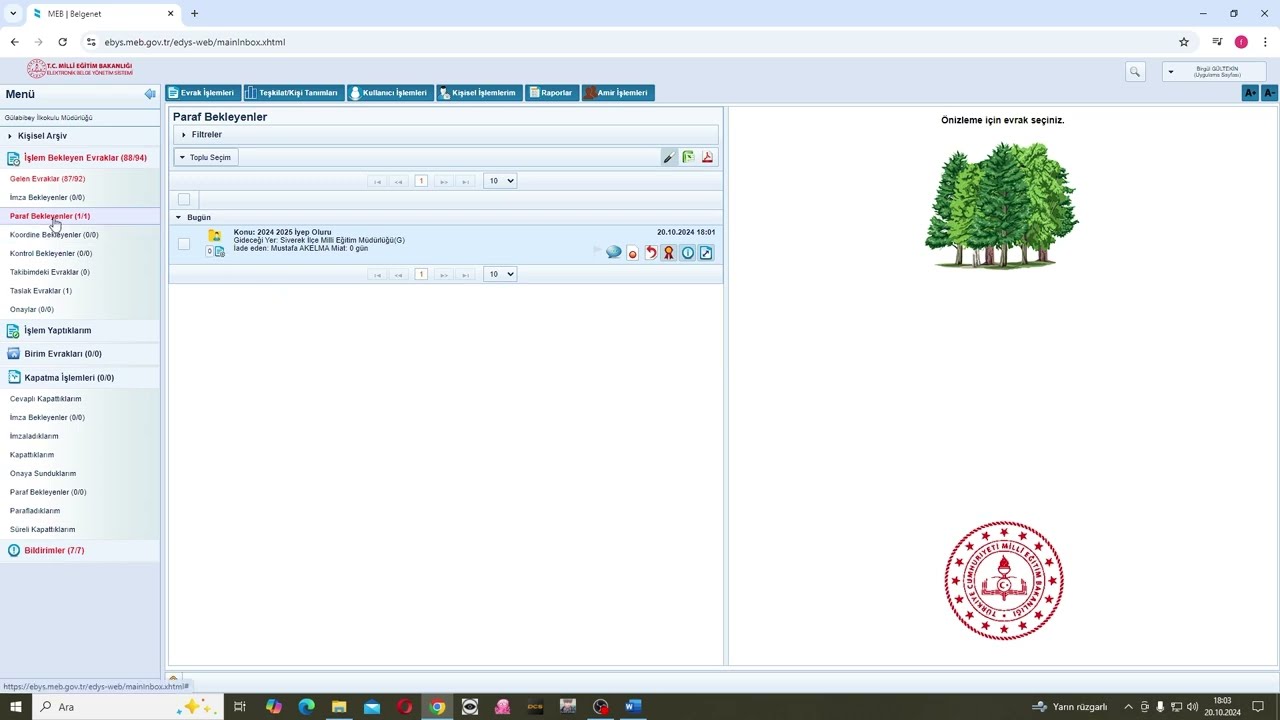Open File Explorer from the taskbar
The width and height of the screenshot is (1280, 720).
[339, 706]
